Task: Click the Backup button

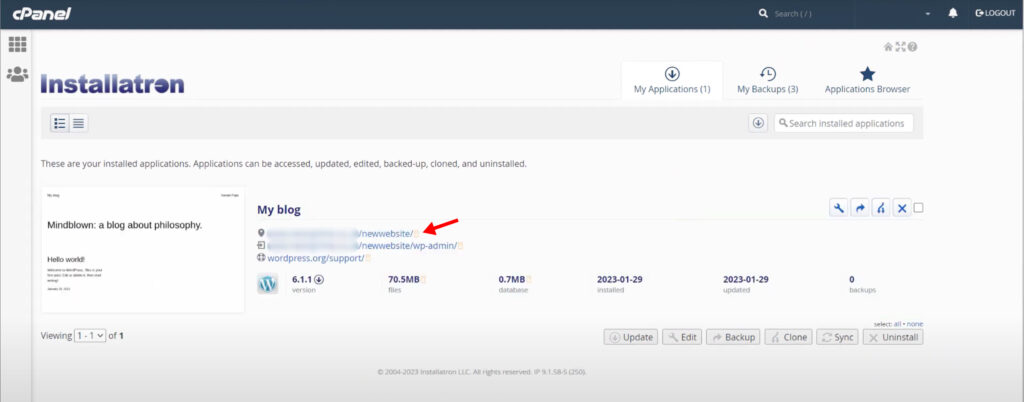Action: click(733, 337)
